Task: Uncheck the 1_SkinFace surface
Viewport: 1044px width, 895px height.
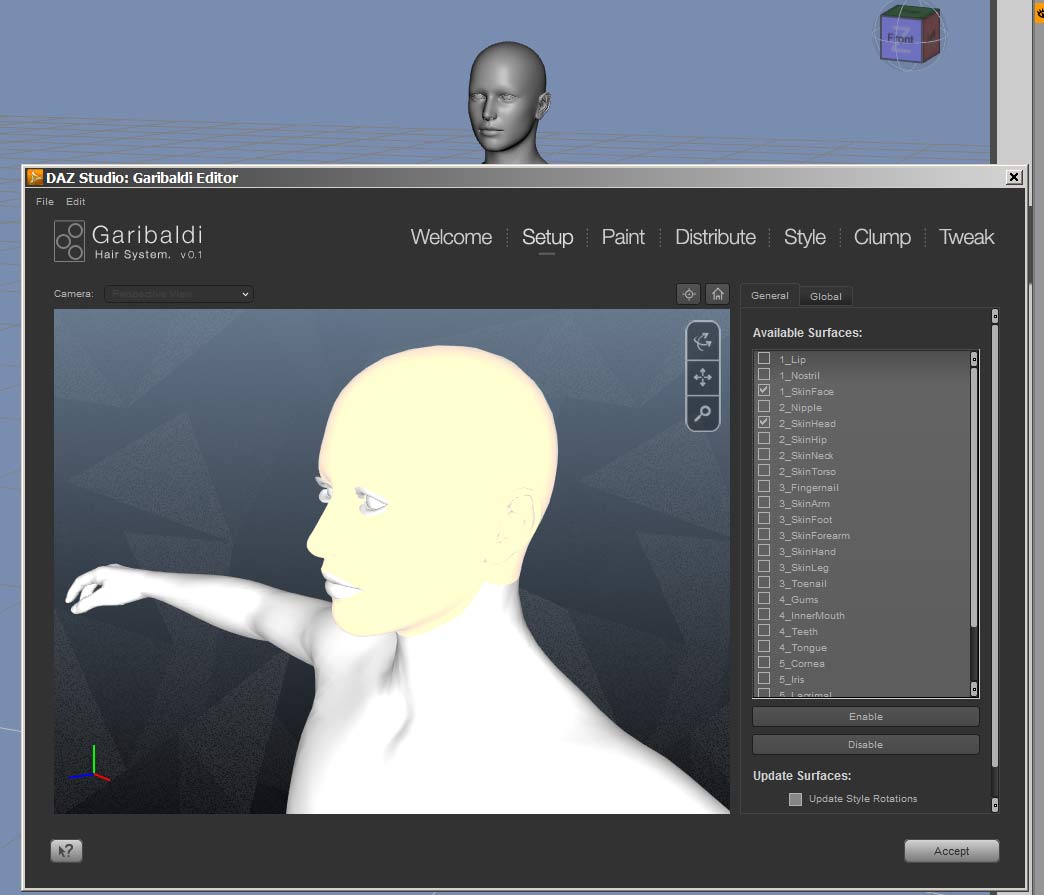Action: [x=764, y=390]
